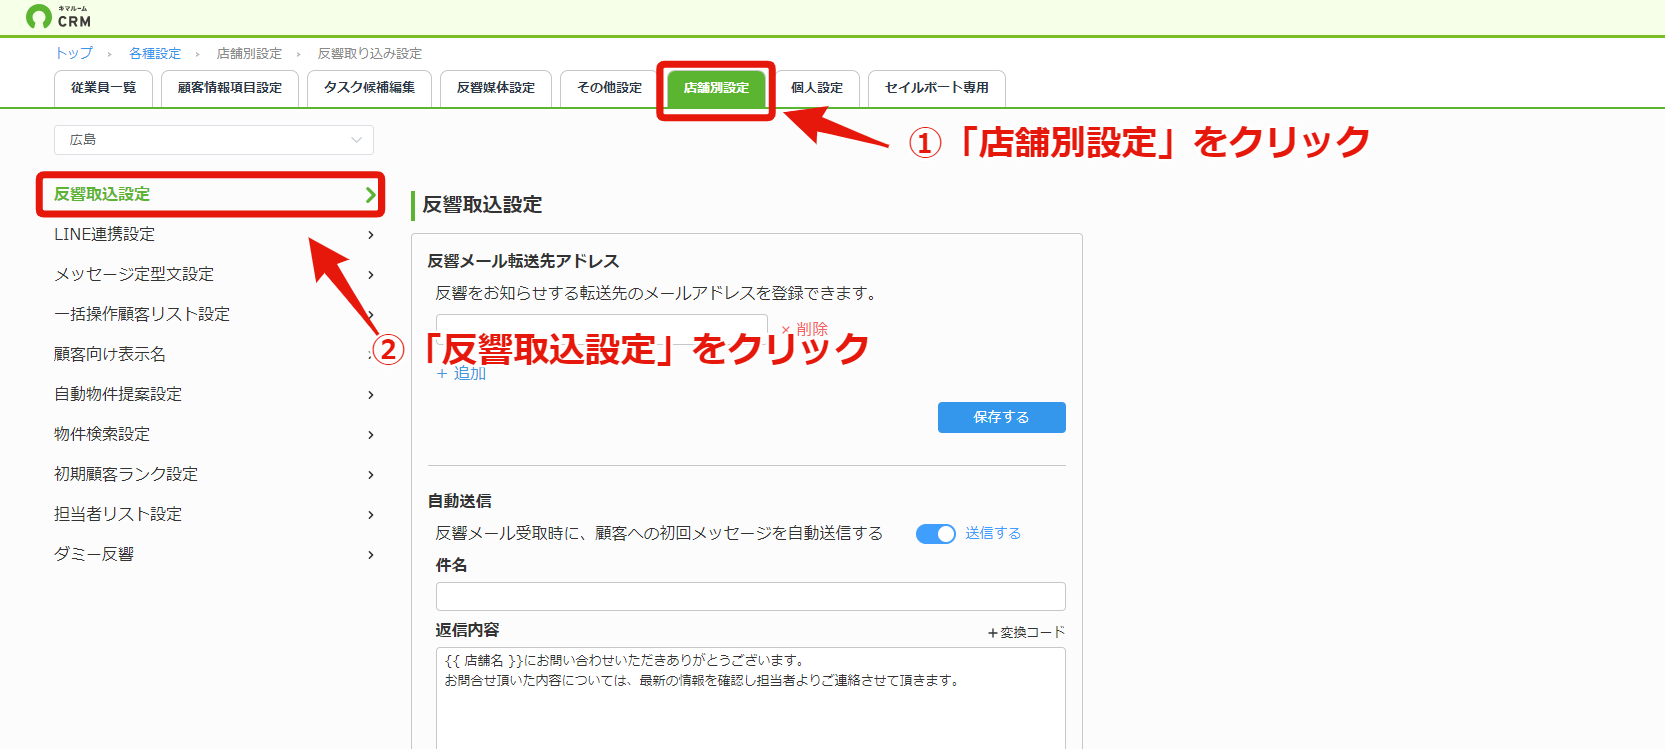Viewport: 1665px width, 749px height.
Task: Click the 返信内容 reply text area
Action: pos(750,698)
